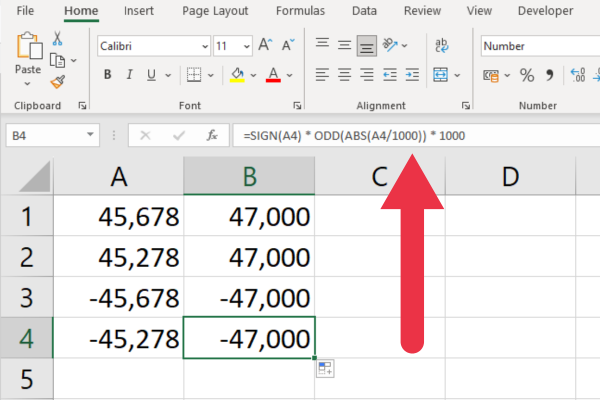
Task: Open the Calibri font name dropdown
Action: 205,46
